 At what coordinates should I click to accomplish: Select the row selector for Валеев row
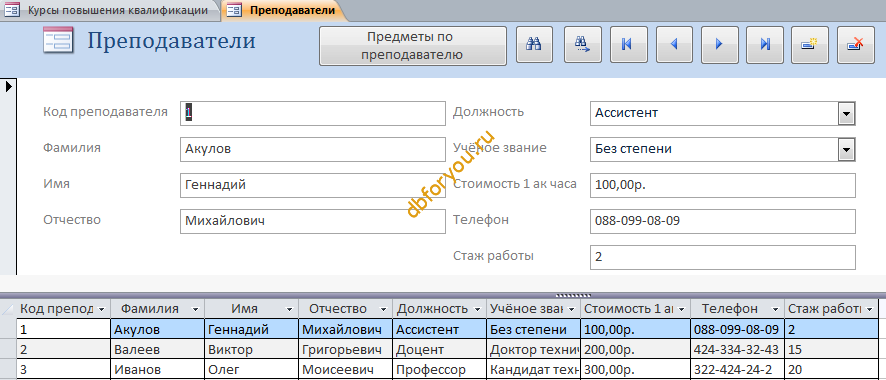tap(8, 350)
